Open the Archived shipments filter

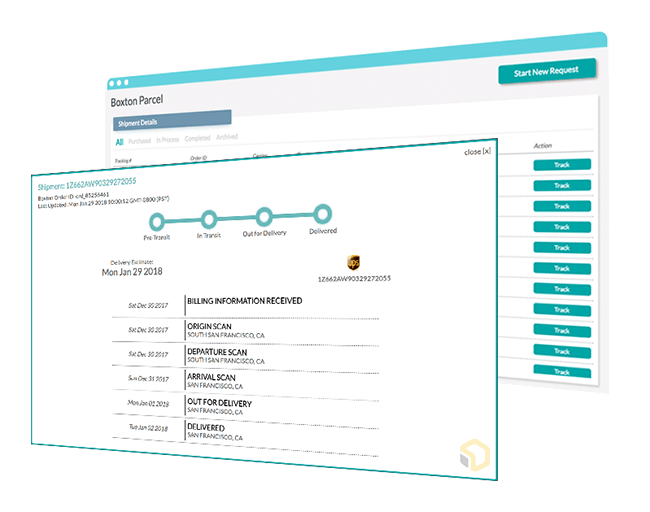(227, 136)
